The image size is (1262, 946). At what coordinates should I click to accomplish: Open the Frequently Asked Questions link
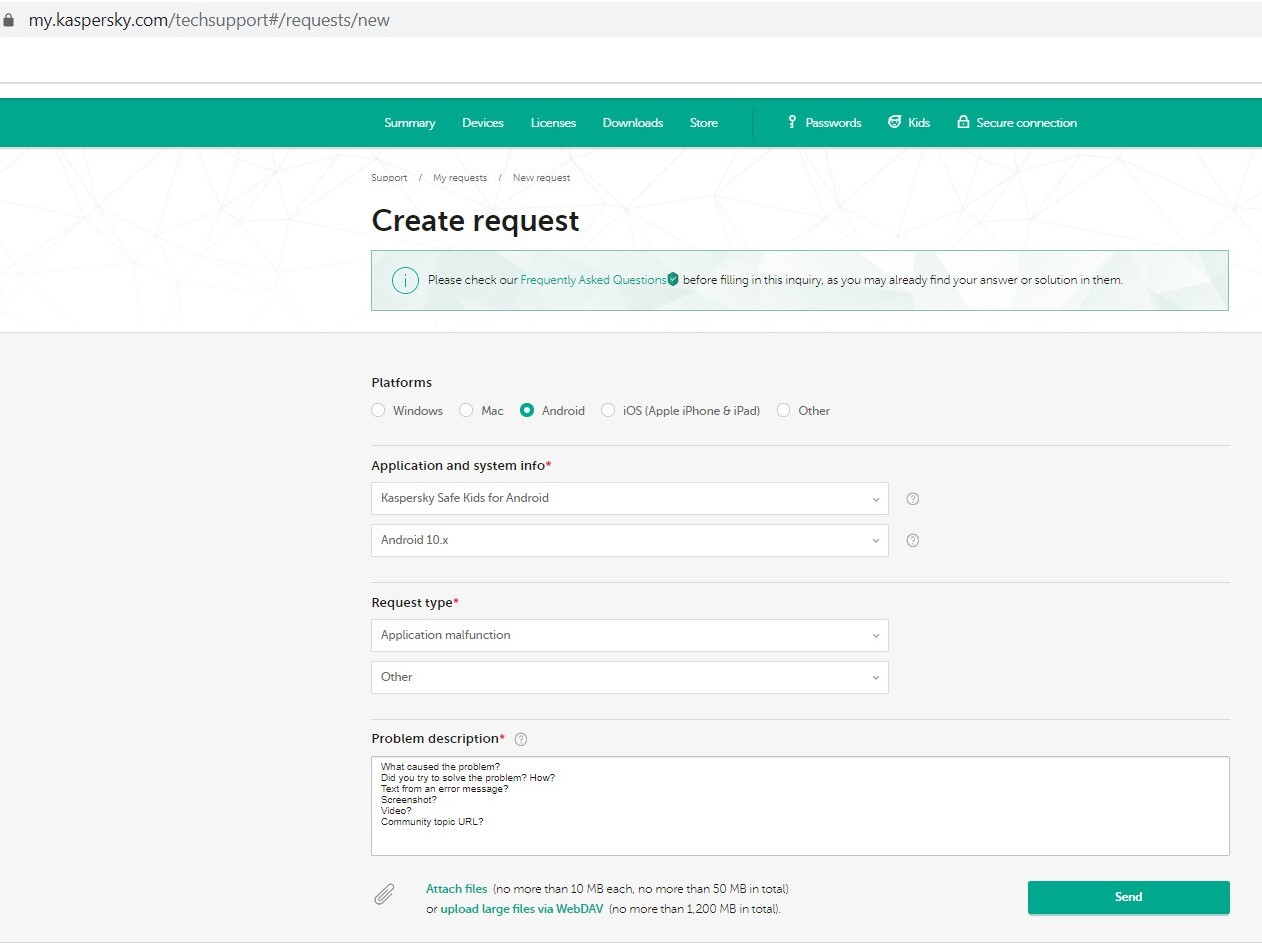593,280
